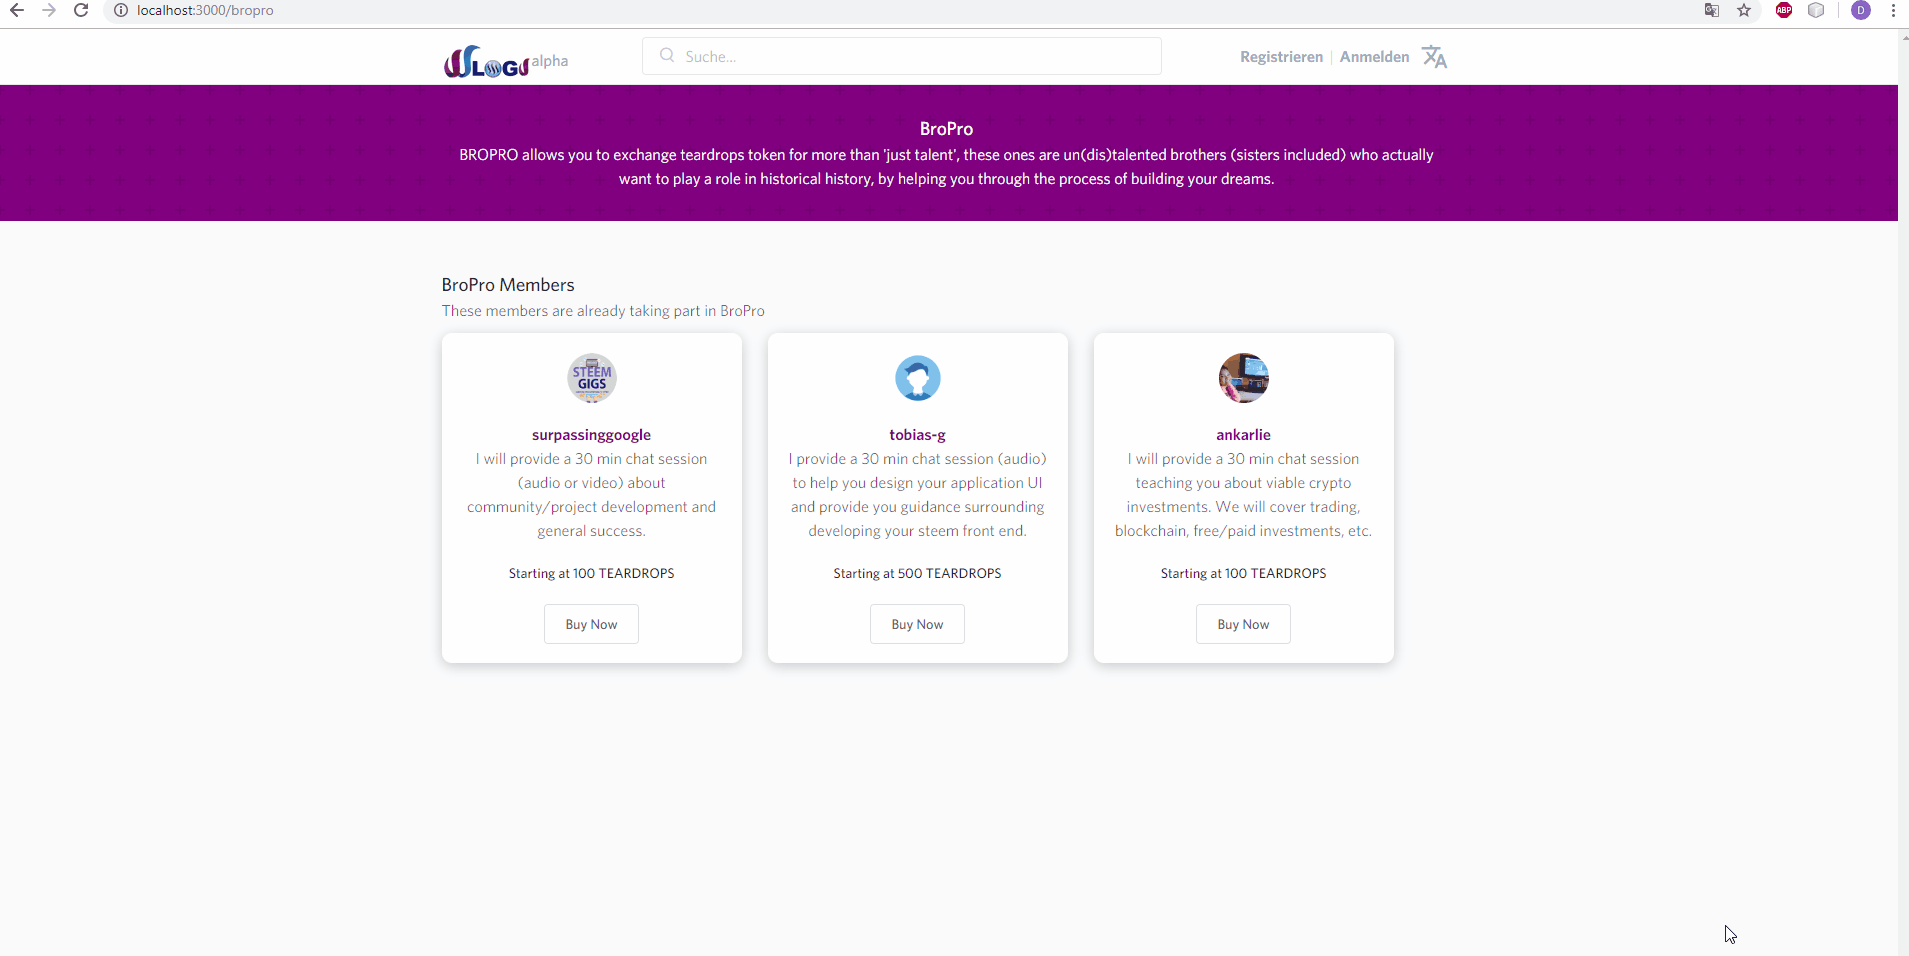Click the site info icon in address bar

click(x=120, y=10)
